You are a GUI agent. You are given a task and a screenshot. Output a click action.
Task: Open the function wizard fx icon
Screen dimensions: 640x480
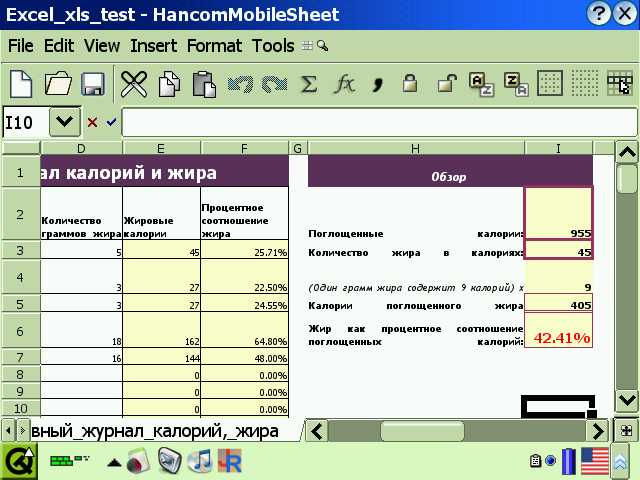tap(344, 84)
